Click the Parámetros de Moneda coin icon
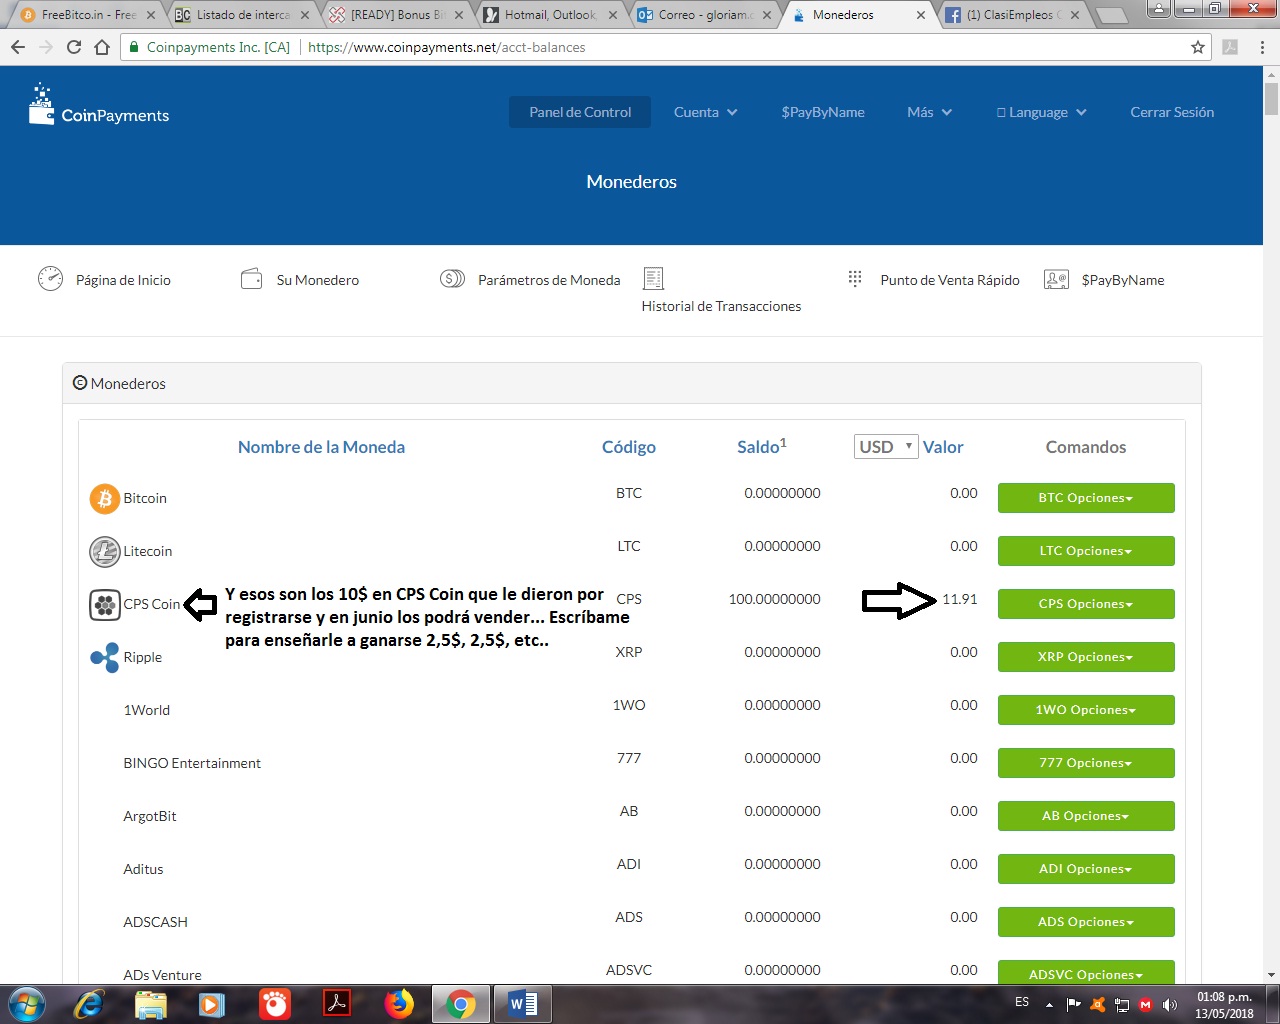Screen dimensions: 1280x1024 pos(452,279)
